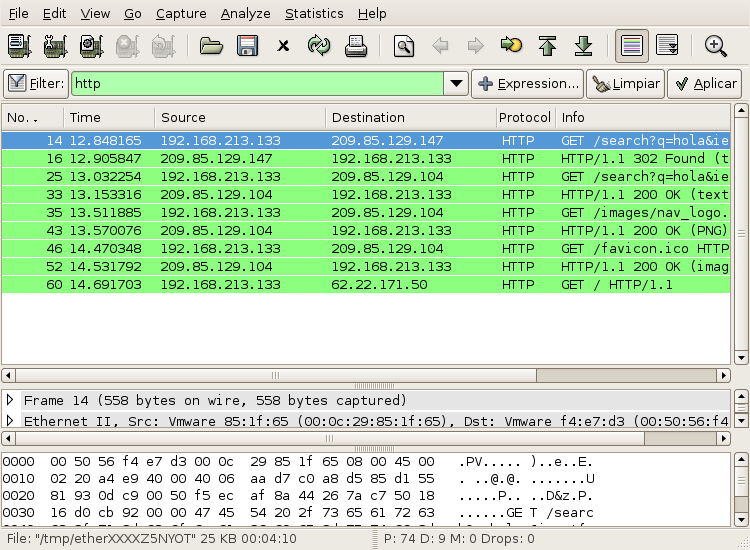
Task: Click packet details horizontal scrollbar thumb
Action: coord(330,438)
